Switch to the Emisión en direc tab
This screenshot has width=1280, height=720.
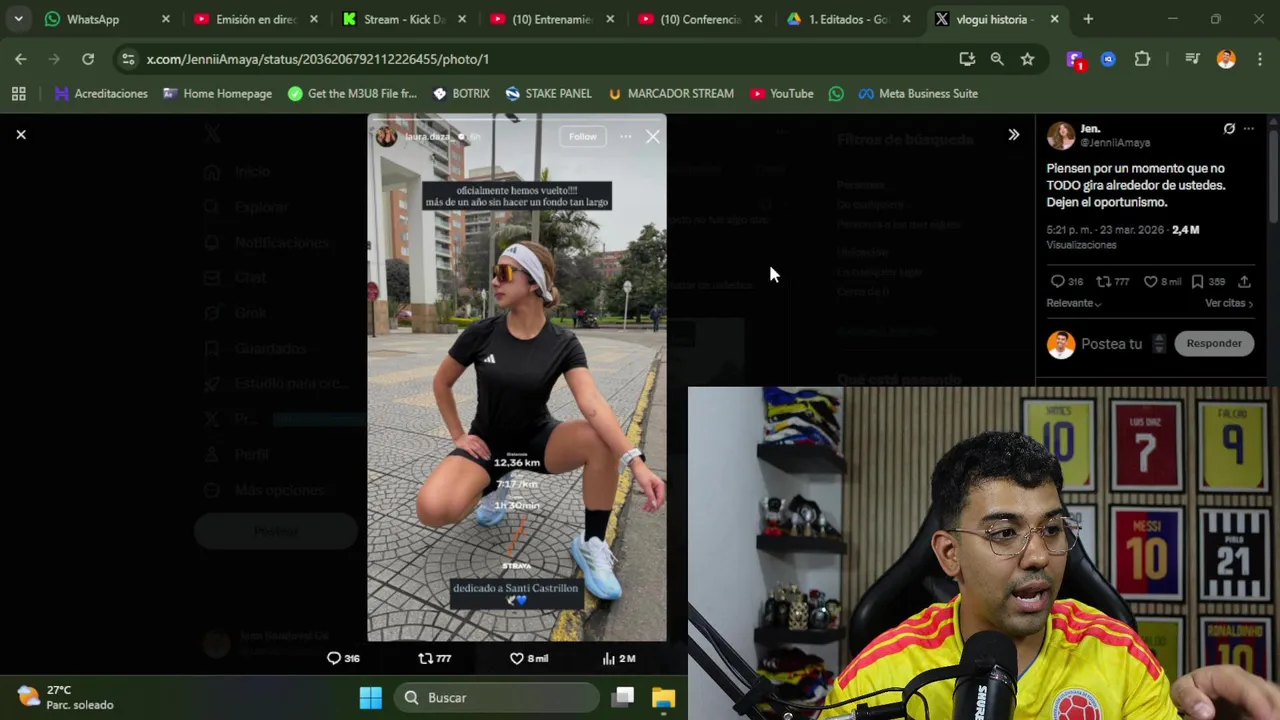click(256, 19)
